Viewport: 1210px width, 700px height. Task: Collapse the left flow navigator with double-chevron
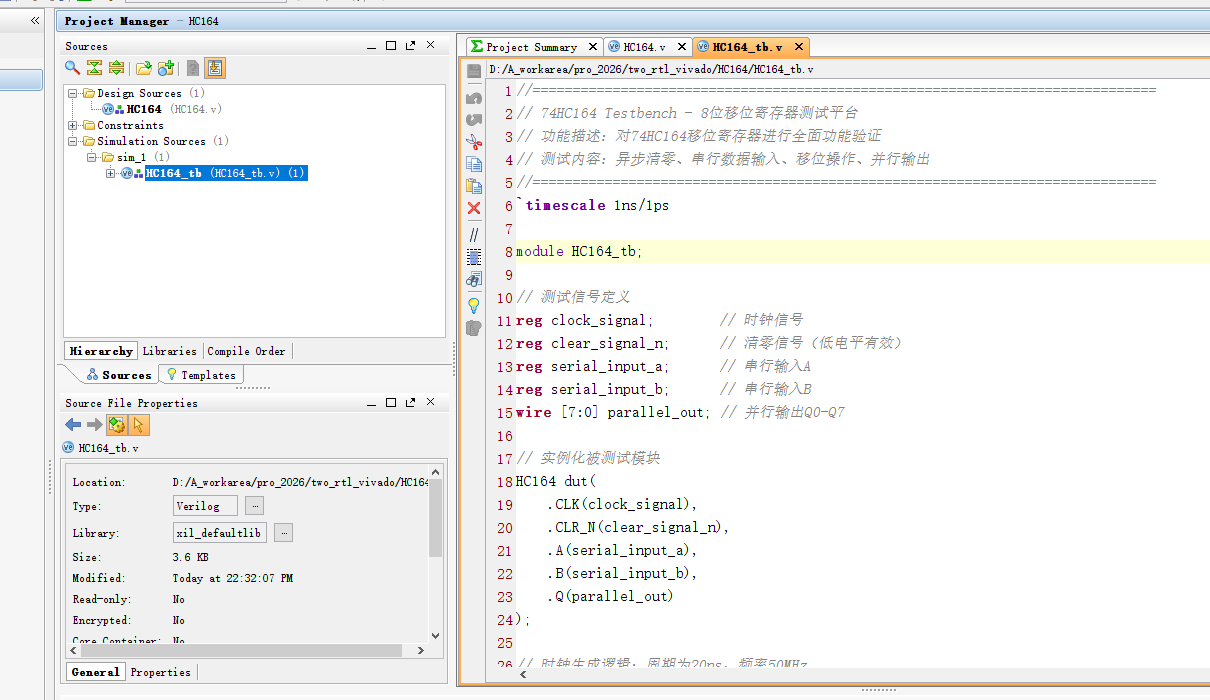35,21
